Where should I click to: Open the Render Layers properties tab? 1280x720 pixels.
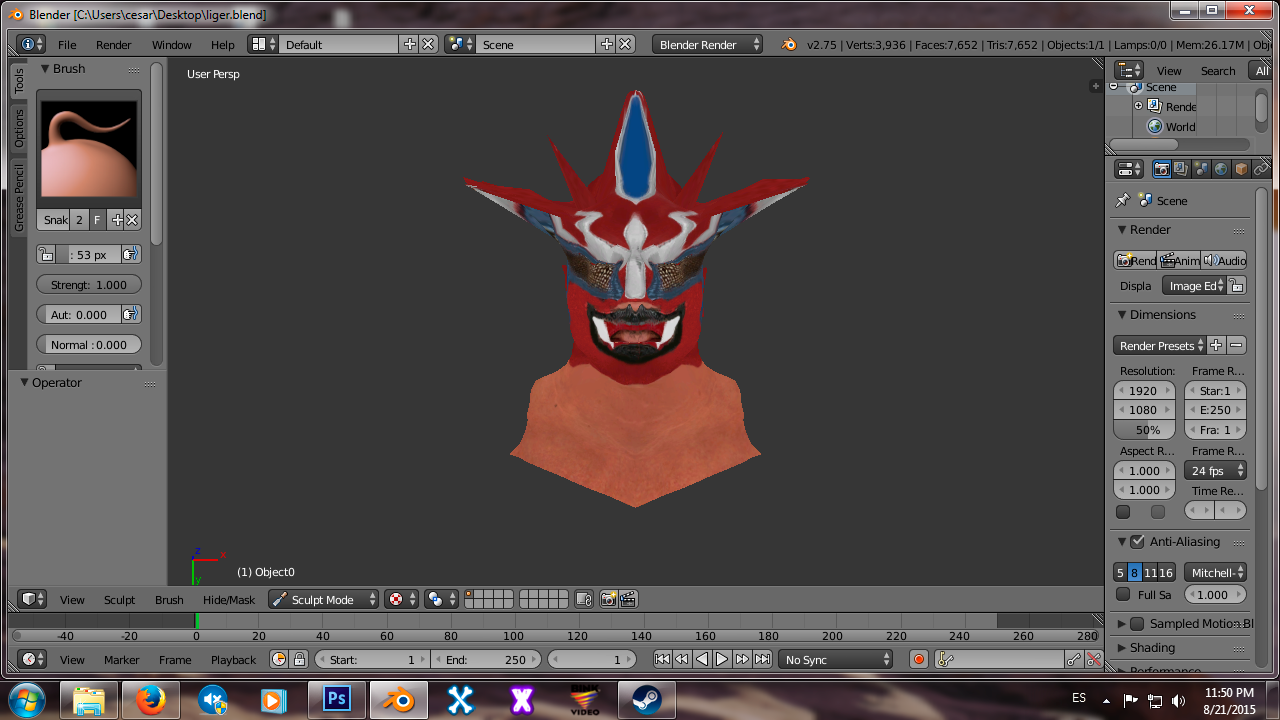coord(1181,169)
